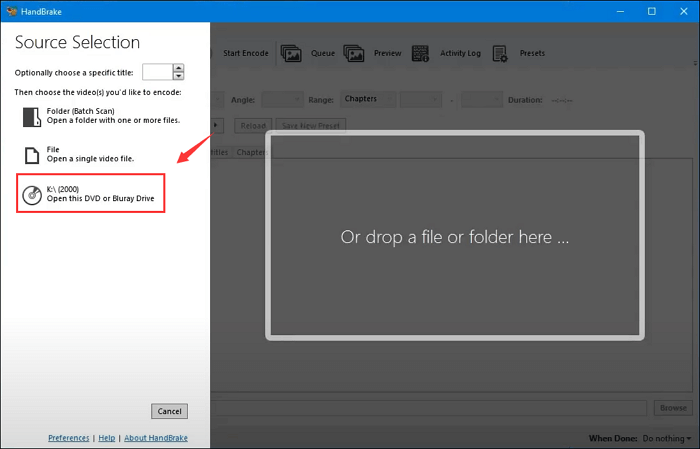Click the HandBrake app icon in title bar
Viewport: 700px width, 449px height.
pyautogui.click(x=11, y=8)
